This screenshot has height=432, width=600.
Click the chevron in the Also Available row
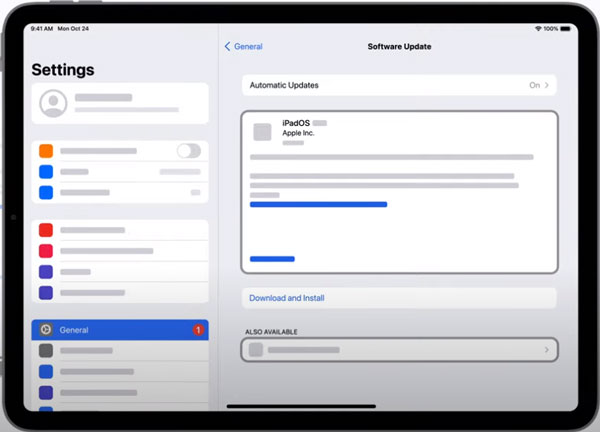tap(546, 350)
